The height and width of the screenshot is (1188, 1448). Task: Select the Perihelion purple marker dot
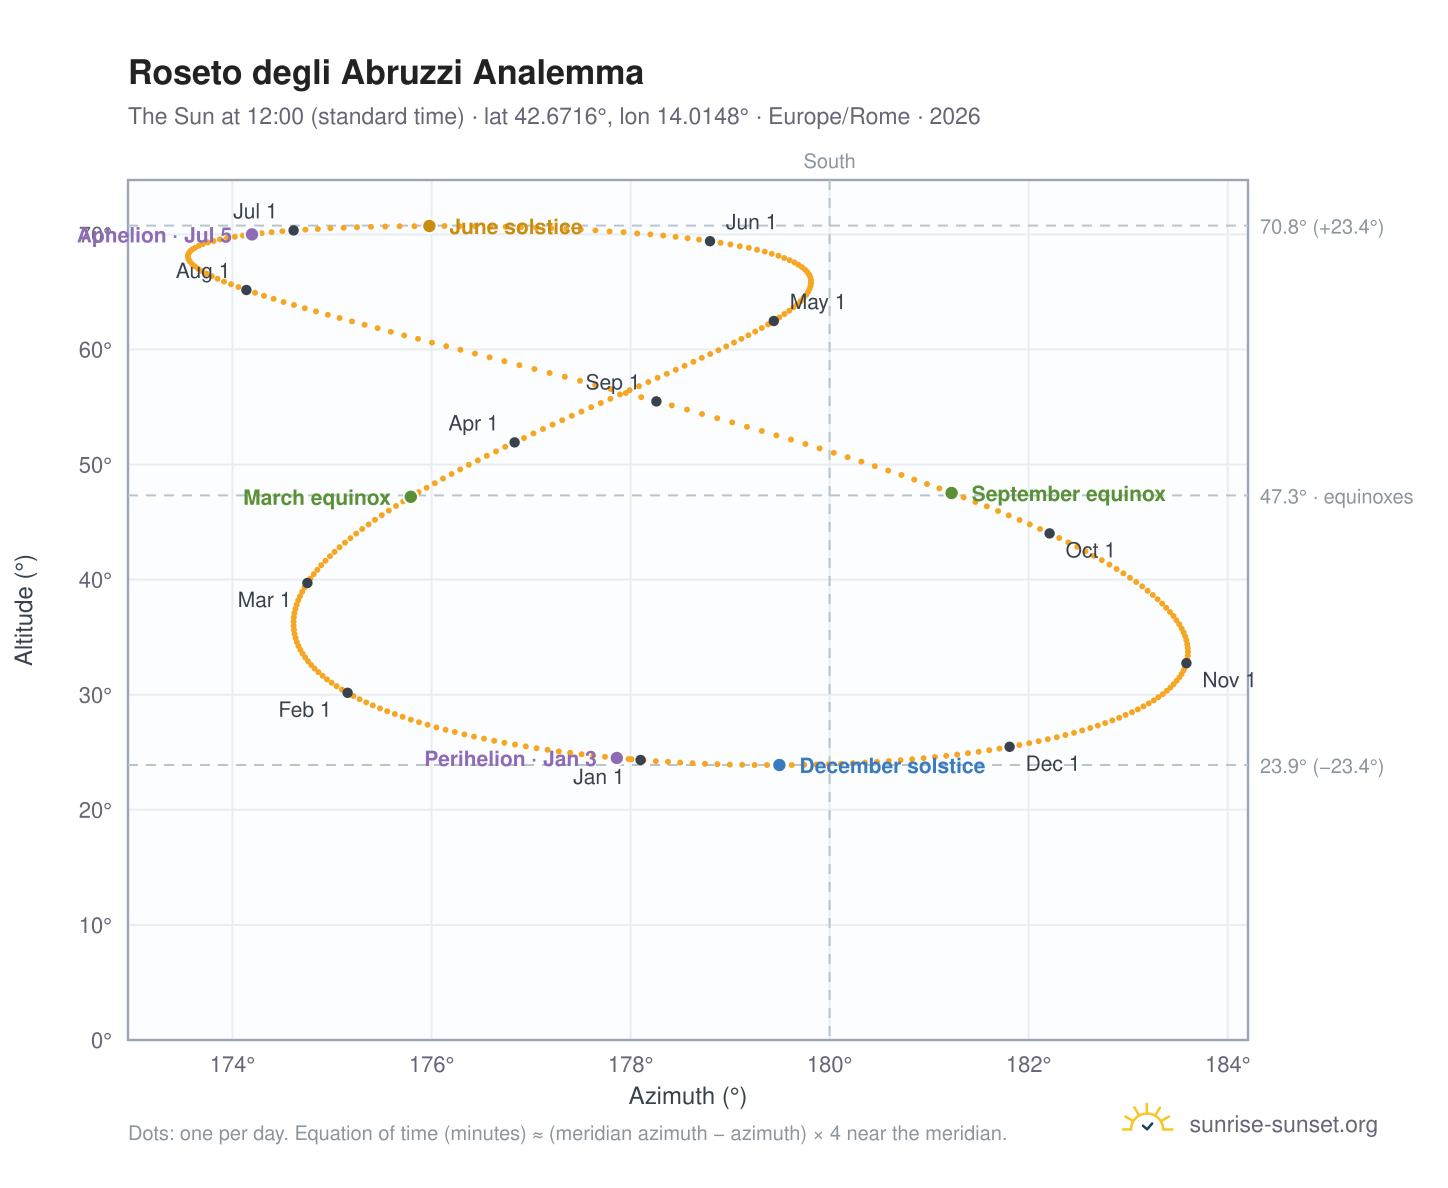(616, 758)
